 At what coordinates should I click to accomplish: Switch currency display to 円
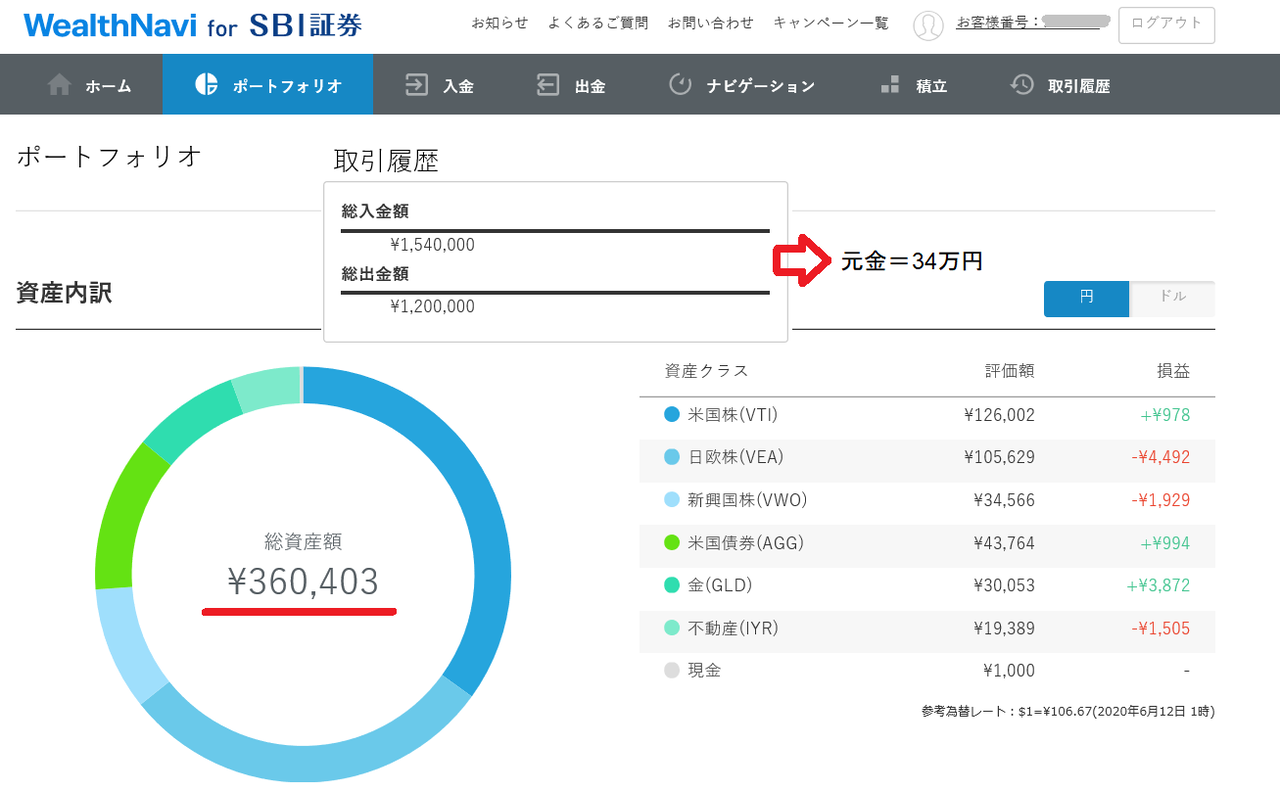click(1087, 298)
